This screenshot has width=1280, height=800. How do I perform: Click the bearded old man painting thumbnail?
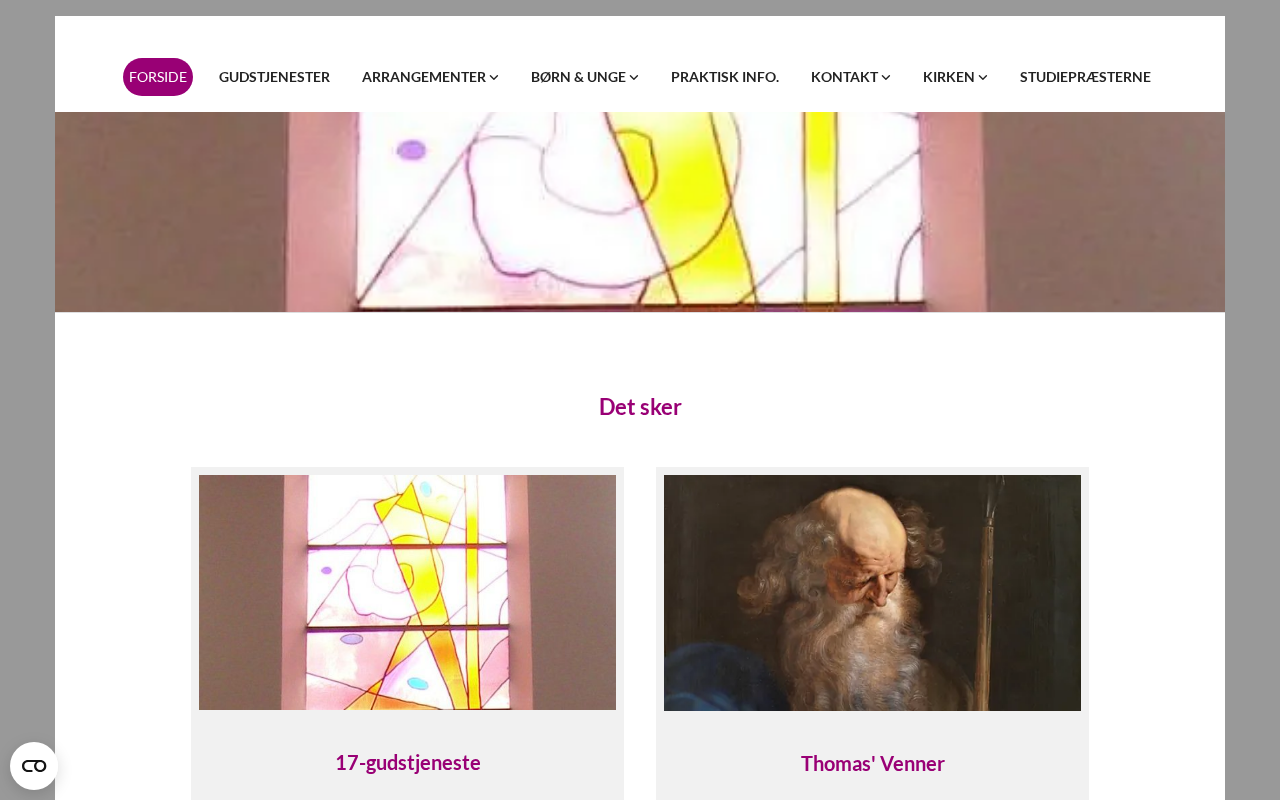tap(872, 593)
